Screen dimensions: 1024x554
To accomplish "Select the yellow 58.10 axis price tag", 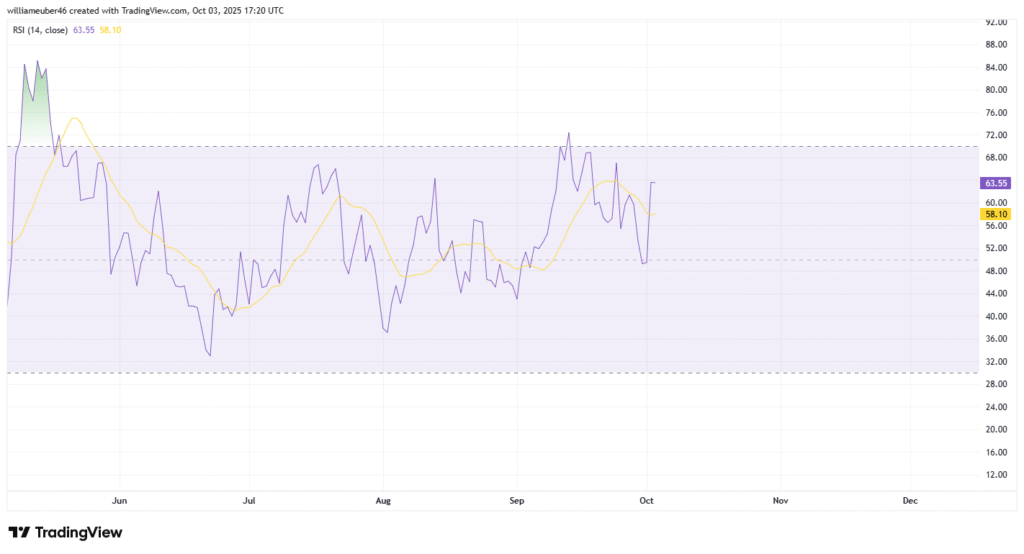I will (995, 214).
